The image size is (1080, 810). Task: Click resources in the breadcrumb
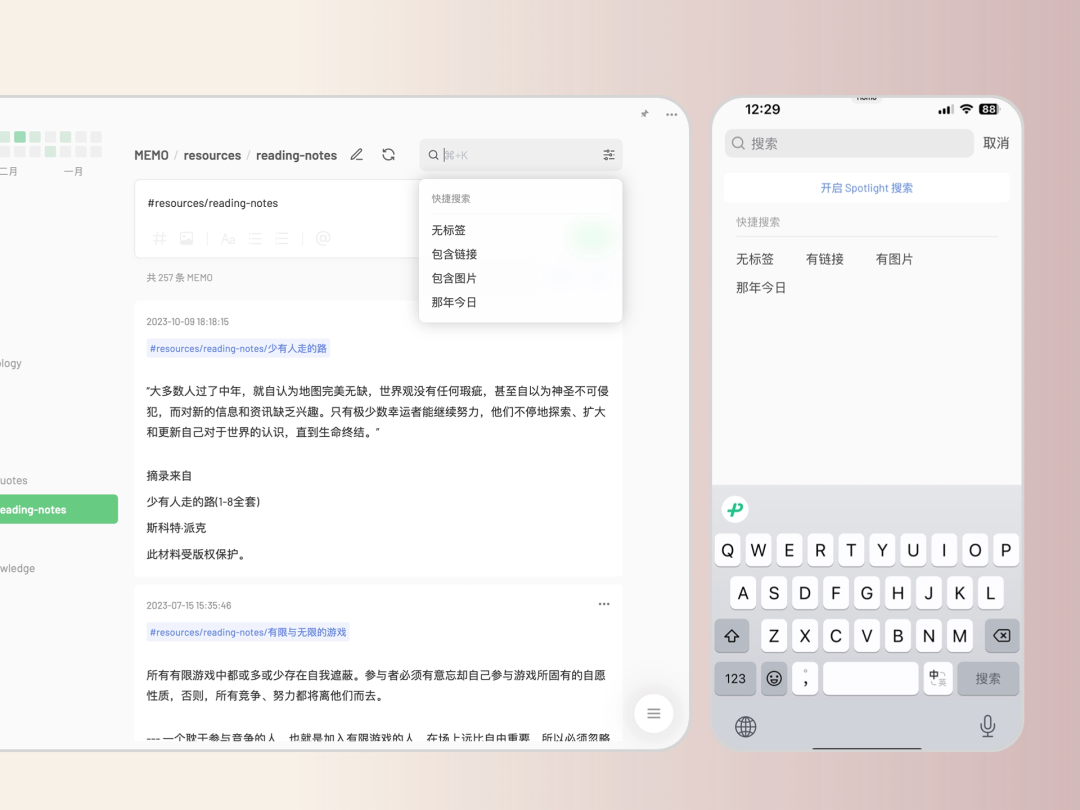pyautogui.click(x=212, y=156)
